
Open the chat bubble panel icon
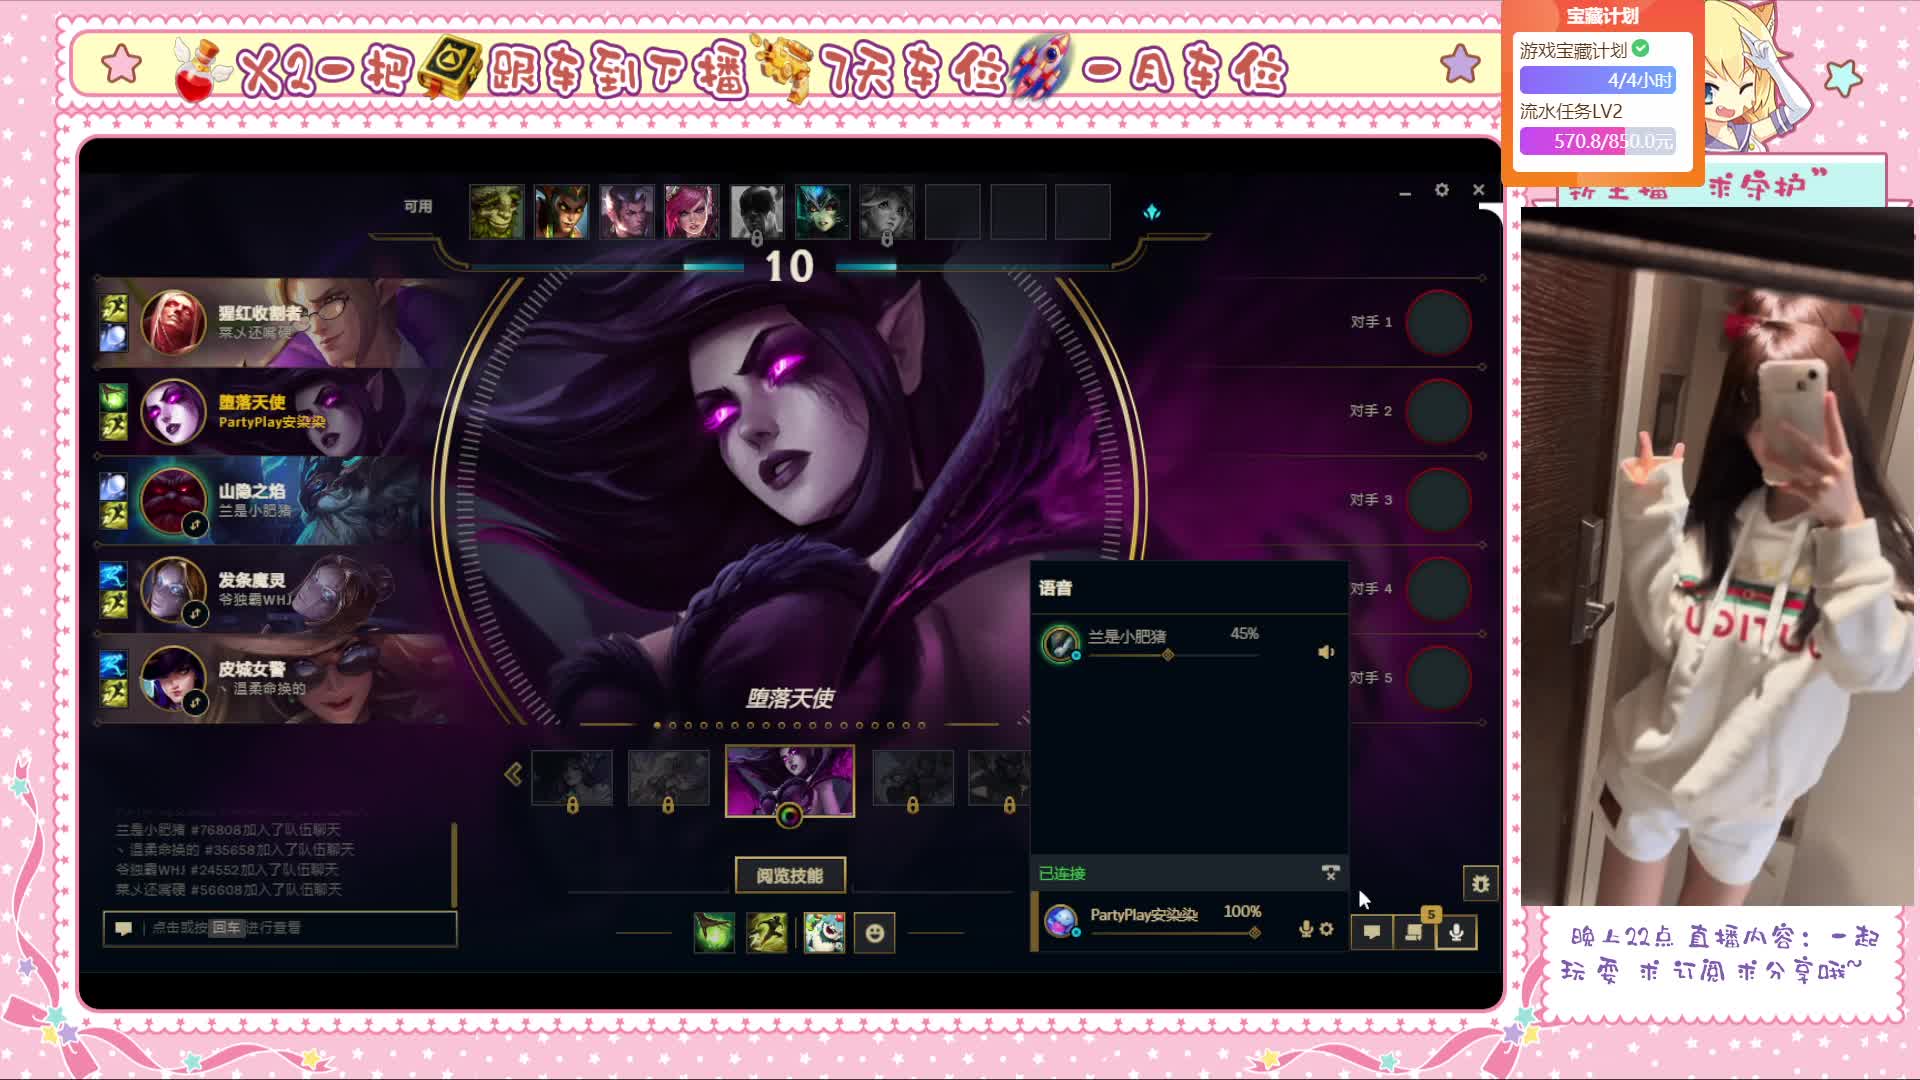(1372, 932)
